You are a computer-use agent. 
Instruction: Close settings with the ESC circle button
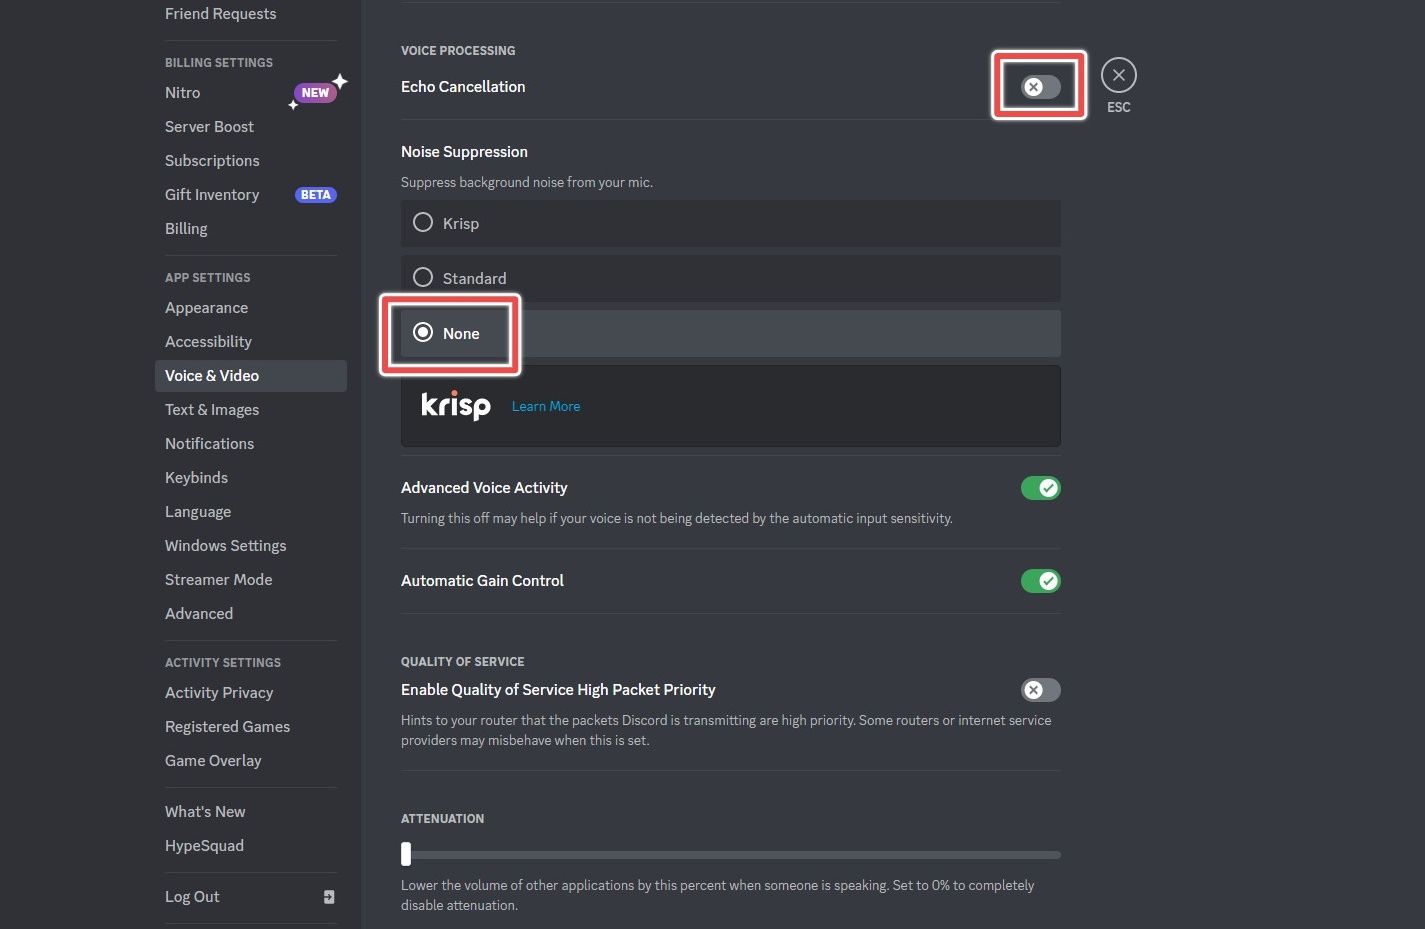coord(1118,75)
